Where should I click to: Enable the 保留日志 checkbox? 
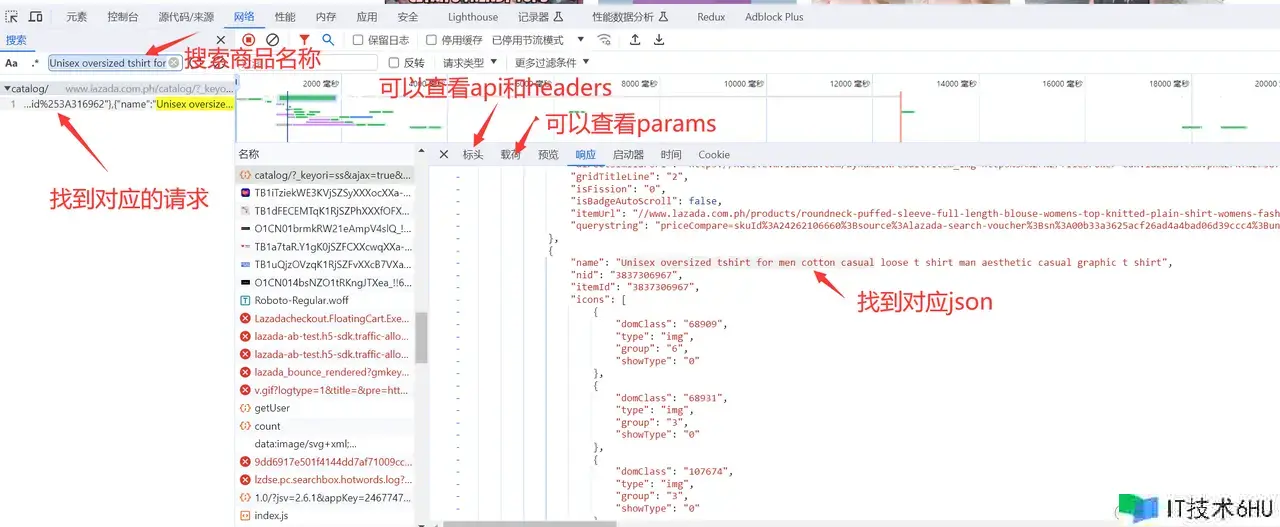click(x=358, y=40)
